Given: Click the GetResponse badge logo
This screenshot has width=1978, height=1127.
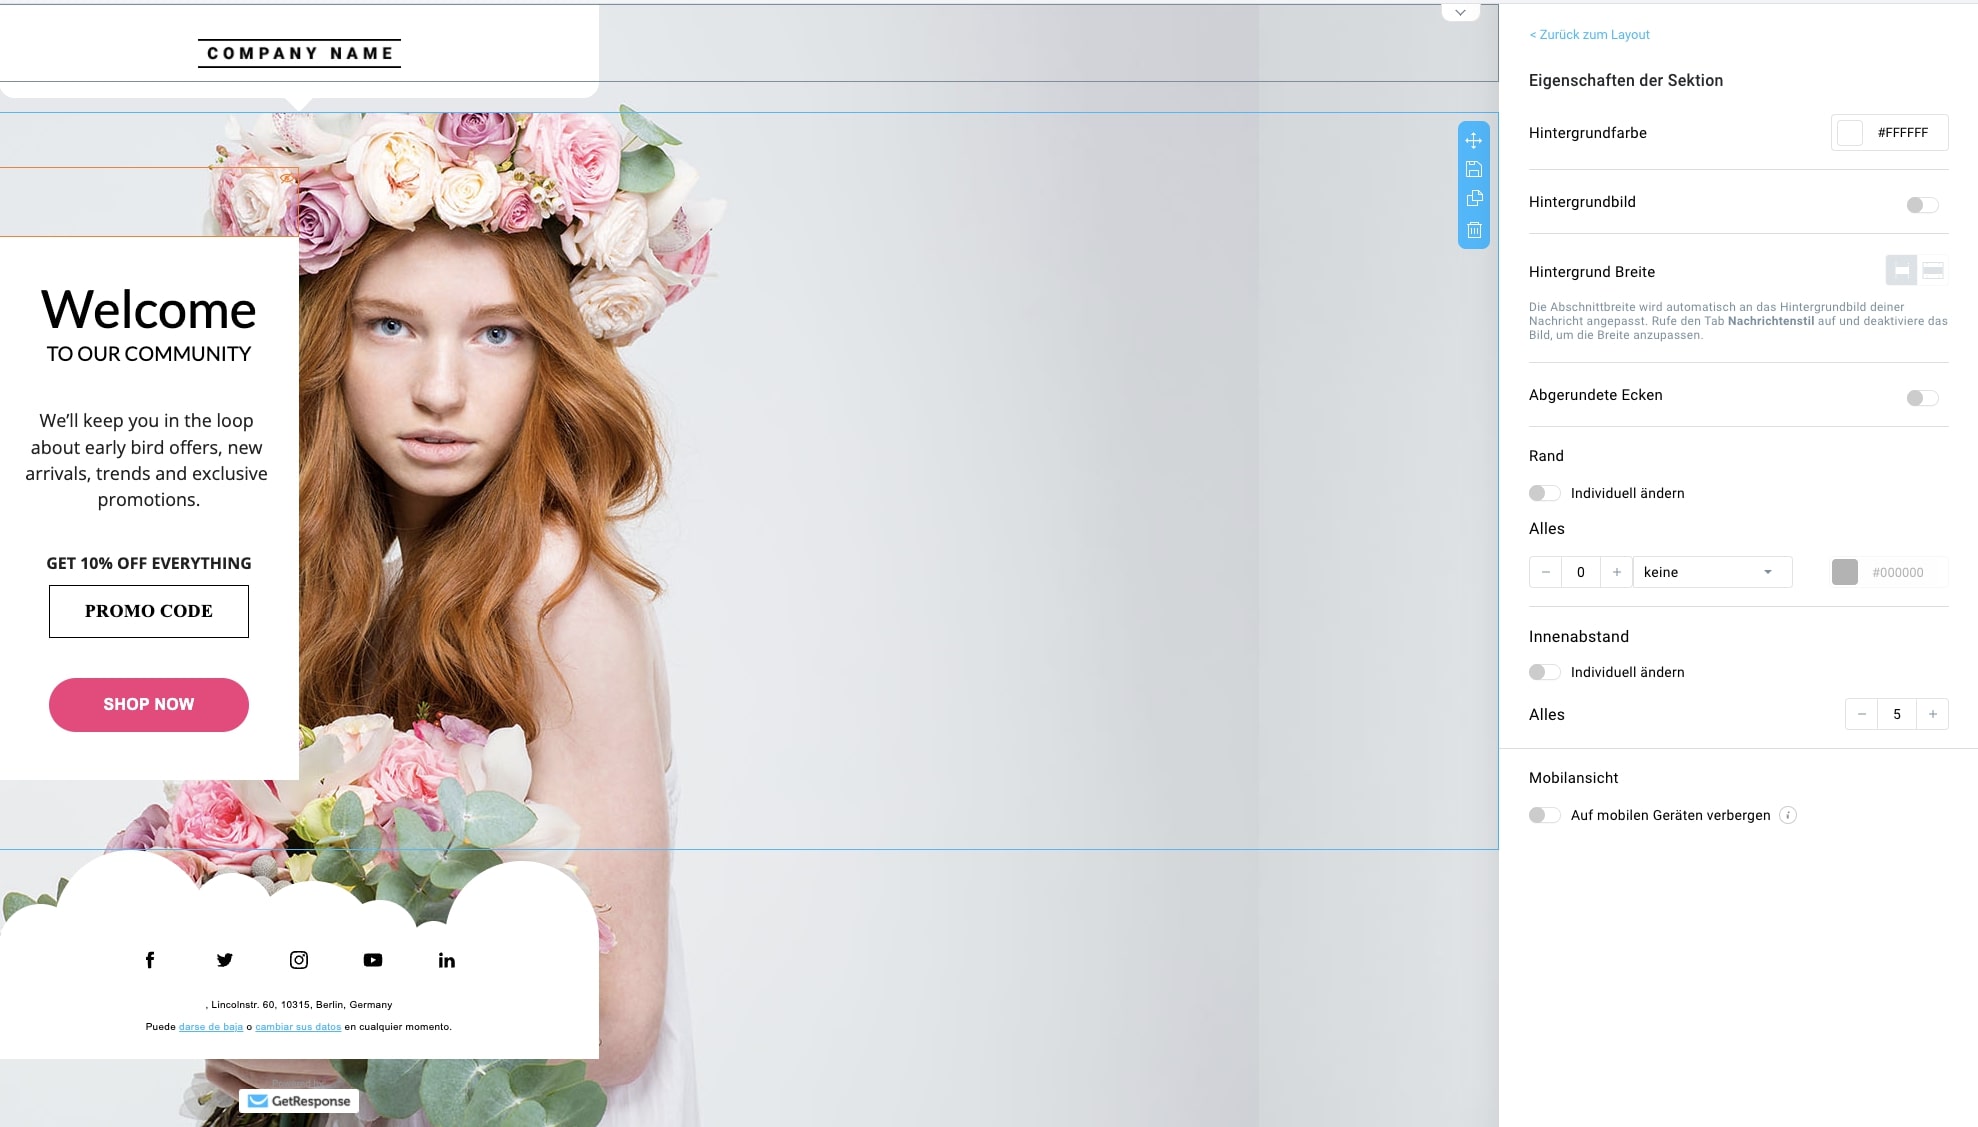Looking at the screenshot, I should coord(299,1101).
